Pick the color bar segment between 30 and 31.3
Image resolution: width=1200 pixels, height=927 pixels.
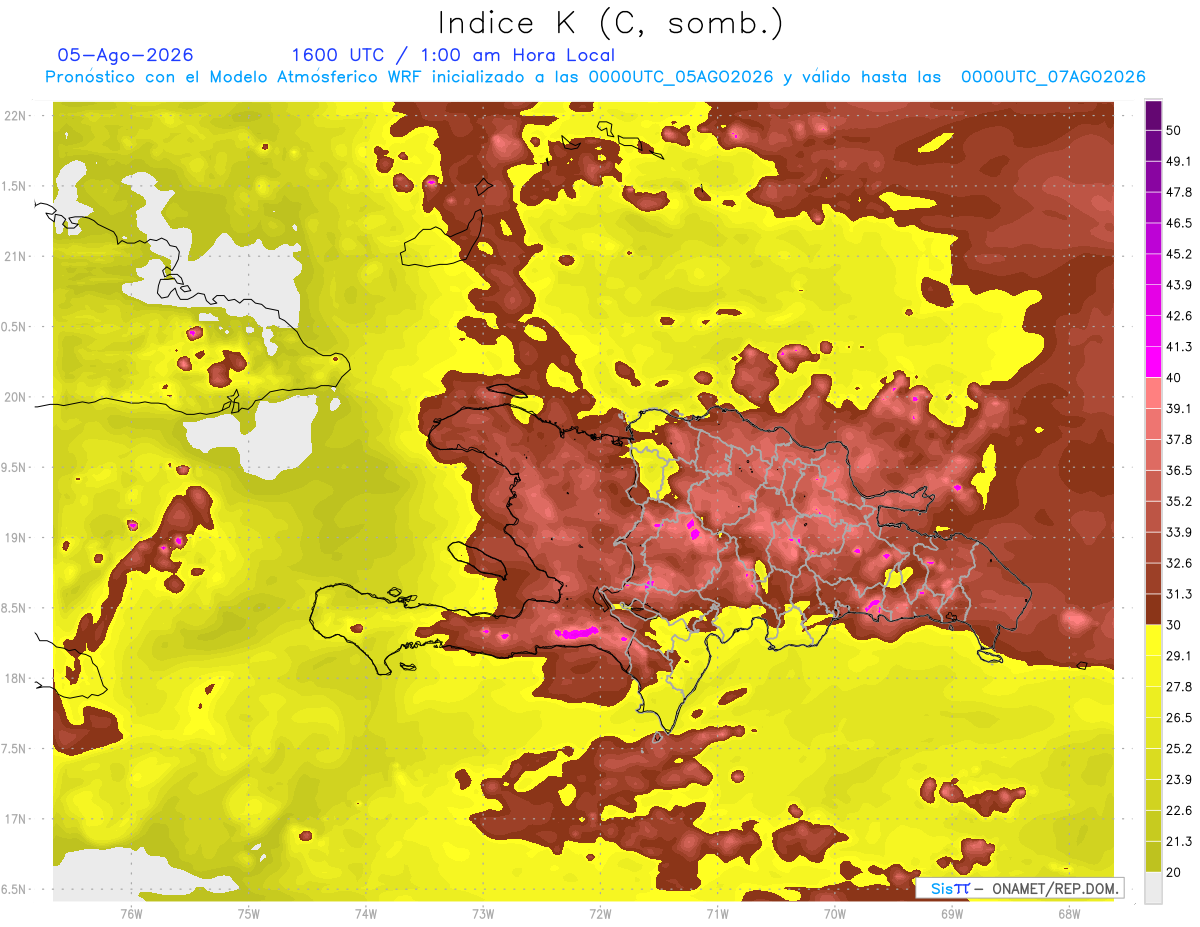pyautogui.click(x=1153, y=610)
